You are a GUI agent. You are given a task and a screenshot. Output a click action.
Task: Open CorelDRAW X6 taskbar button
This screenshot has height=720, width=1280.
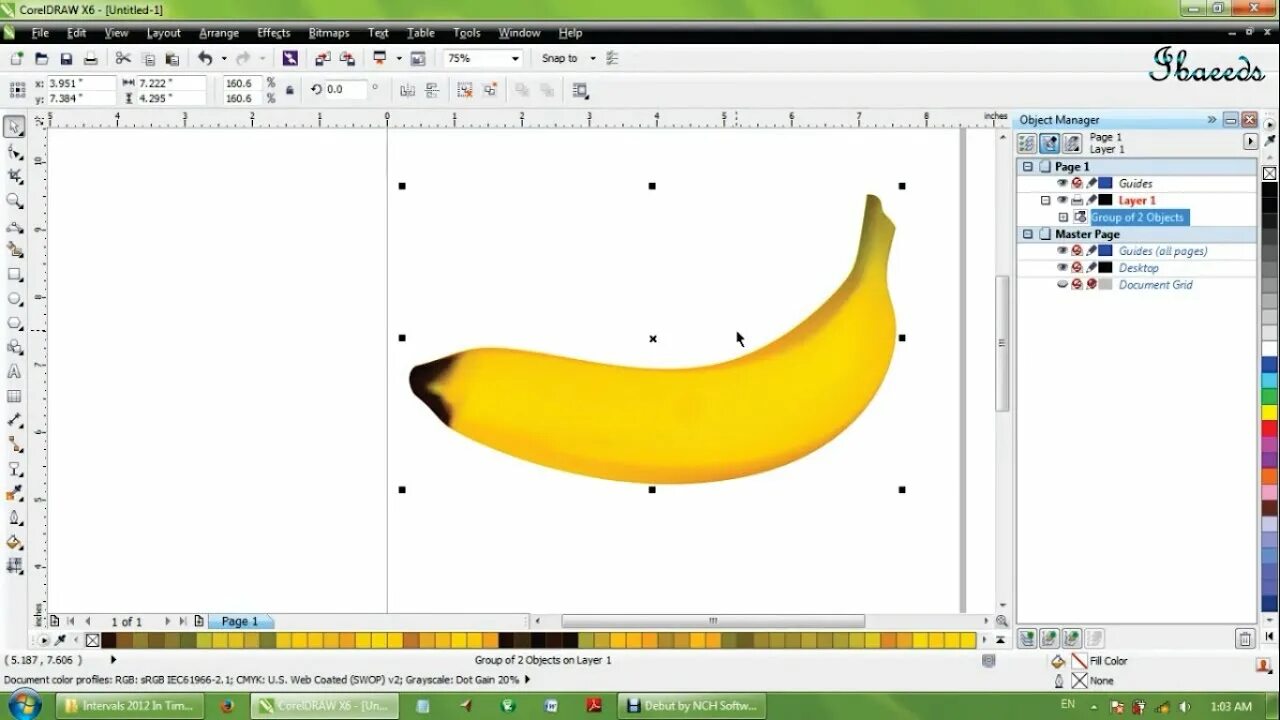(324, 706)
